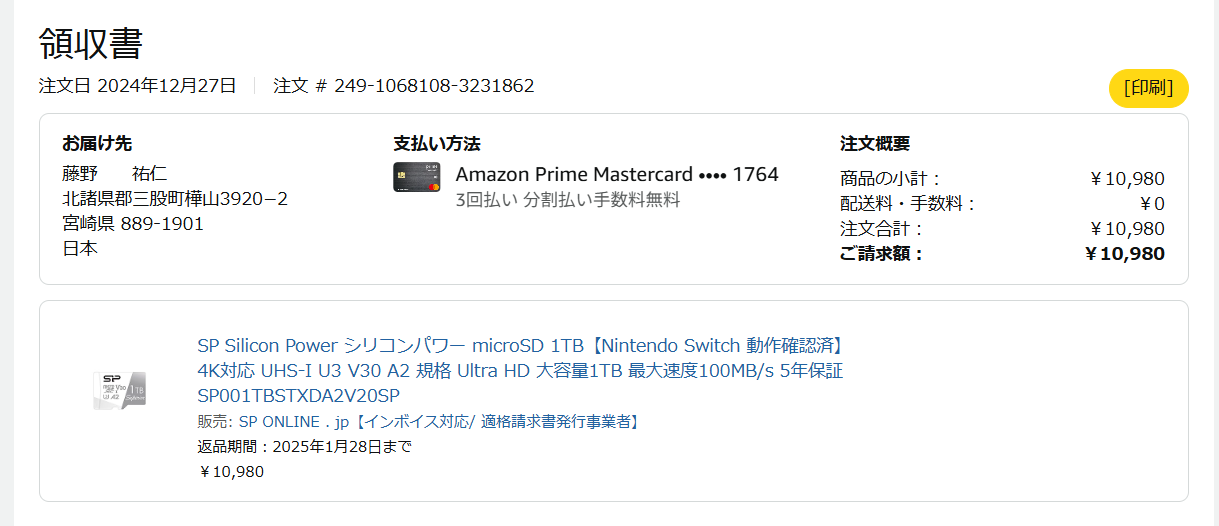Click the Amazon Prime Mastercard 1764 text
1219x526 pixels.
[616, 174]
